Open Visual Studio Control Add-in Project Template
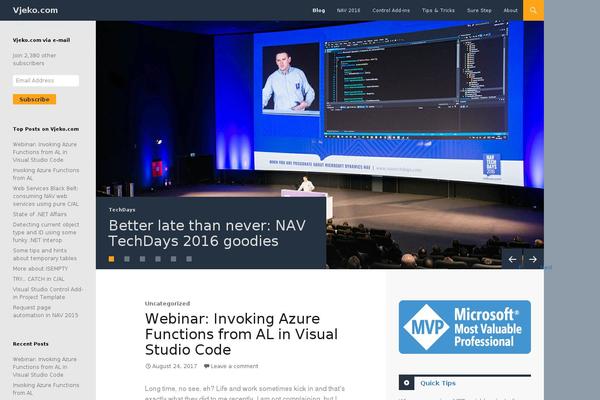 (48, 293)
